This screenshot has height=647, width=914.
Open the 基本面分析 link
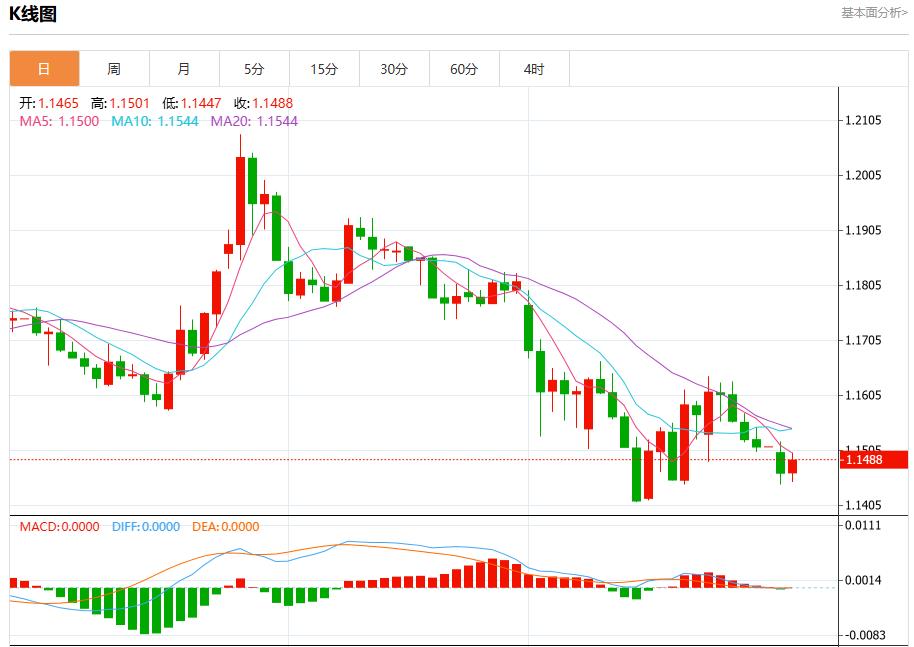point(874,13)
